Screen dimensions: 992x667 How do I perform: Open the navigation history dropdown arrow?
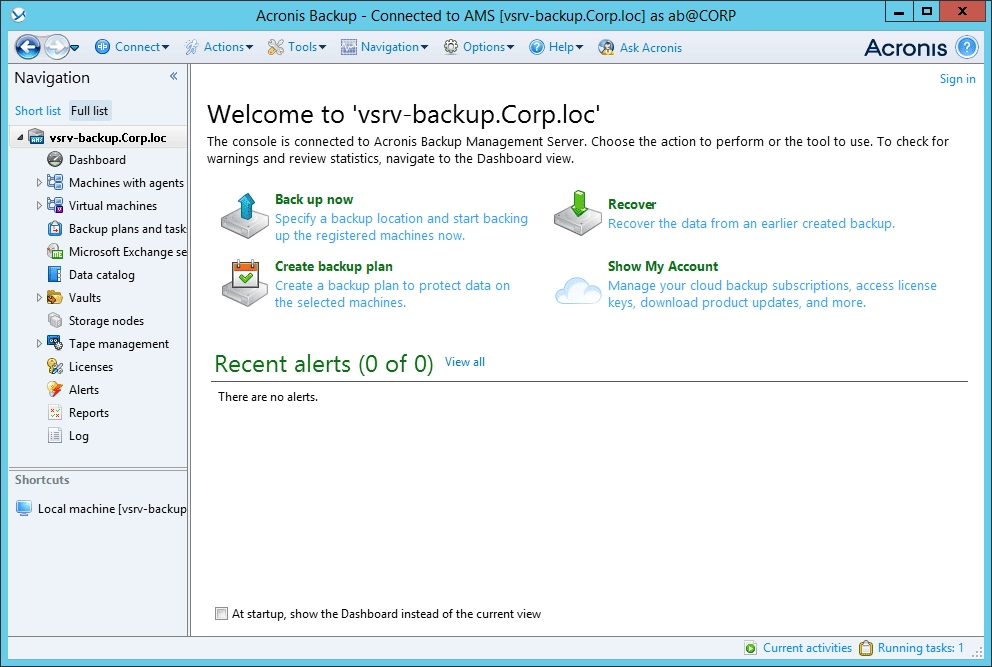tap(75, 47)
